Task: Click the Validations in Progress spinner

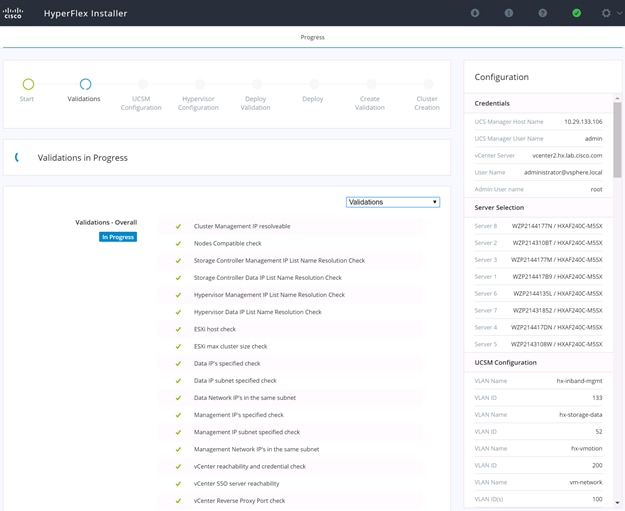Action: click(x=17, y=157)
